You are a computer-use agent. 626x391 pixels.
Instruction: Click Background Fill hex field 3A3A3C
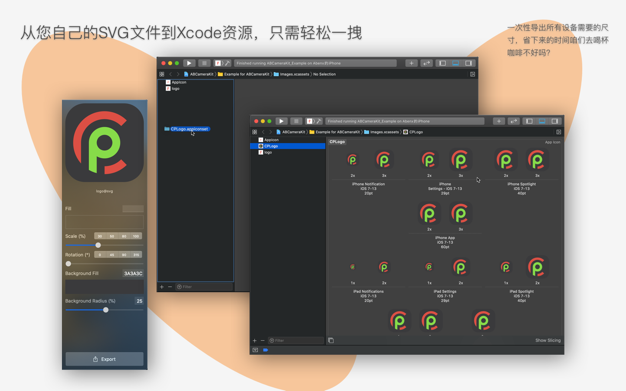click(x=133, y=274)
